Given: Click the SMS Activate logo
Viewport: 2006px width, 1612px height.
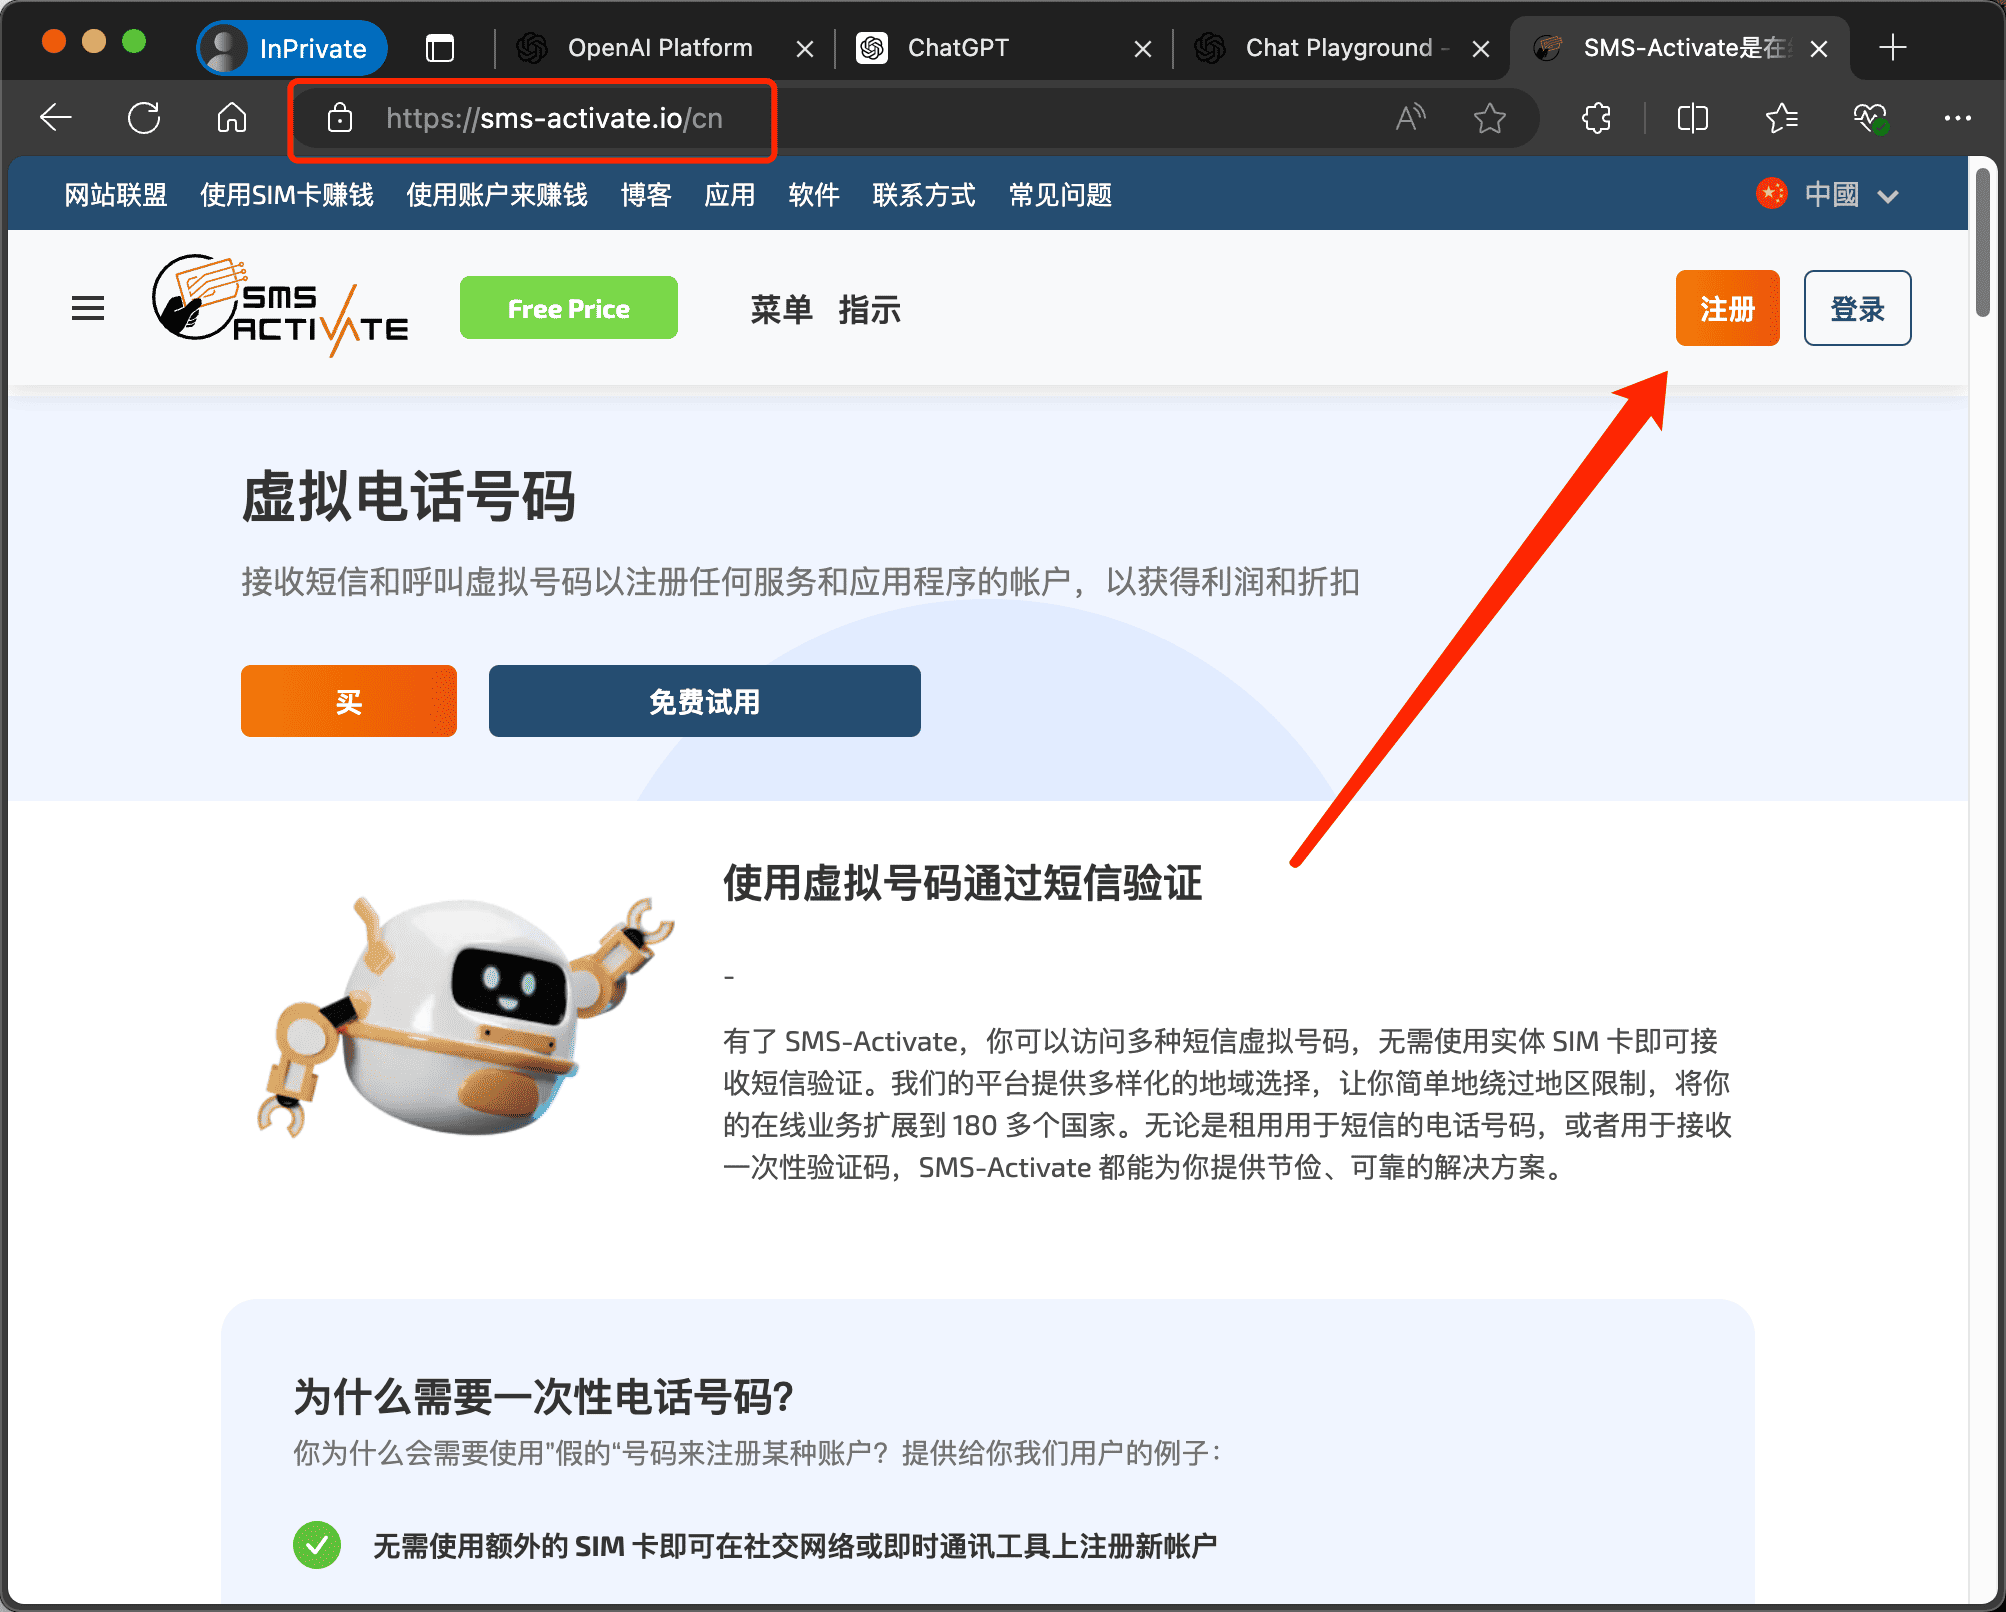Looking at the screenshot, I should [x=280, y=305].
